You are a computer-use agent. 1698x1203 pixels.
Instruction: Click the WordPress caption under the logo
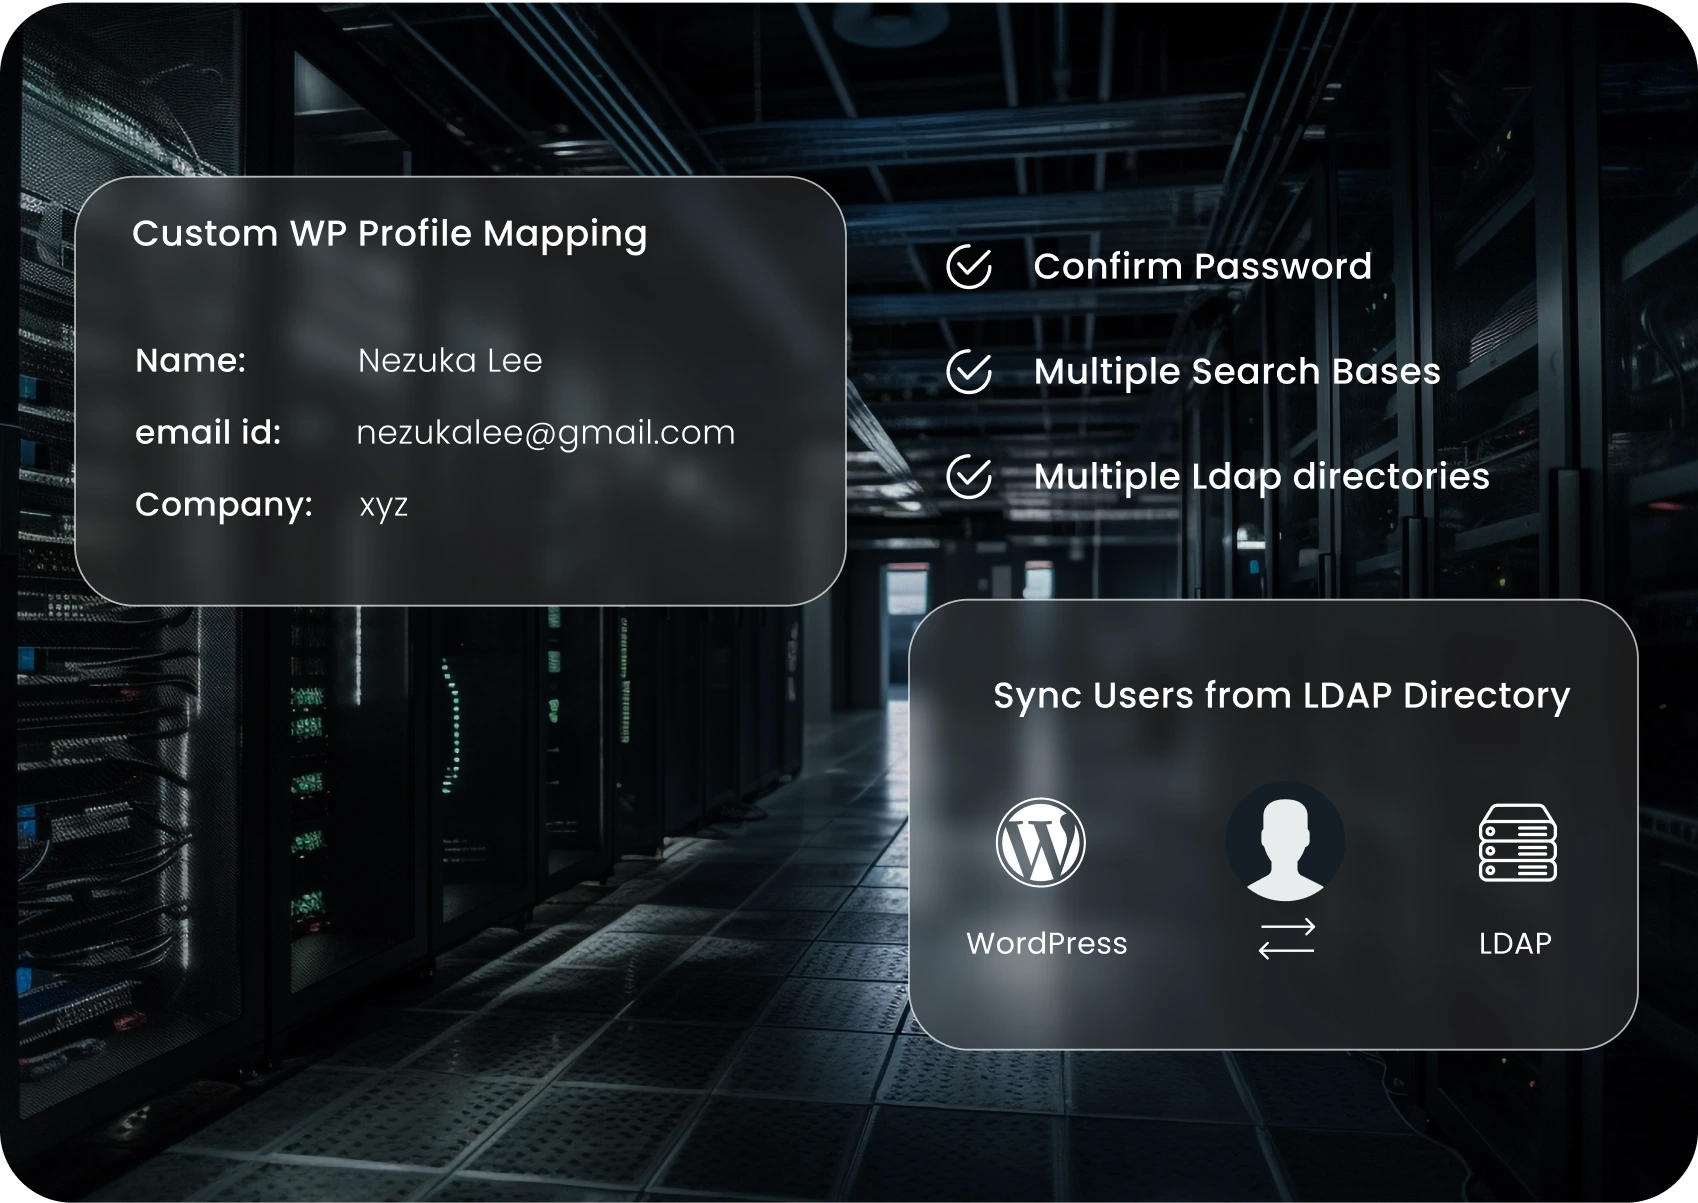1047,943
